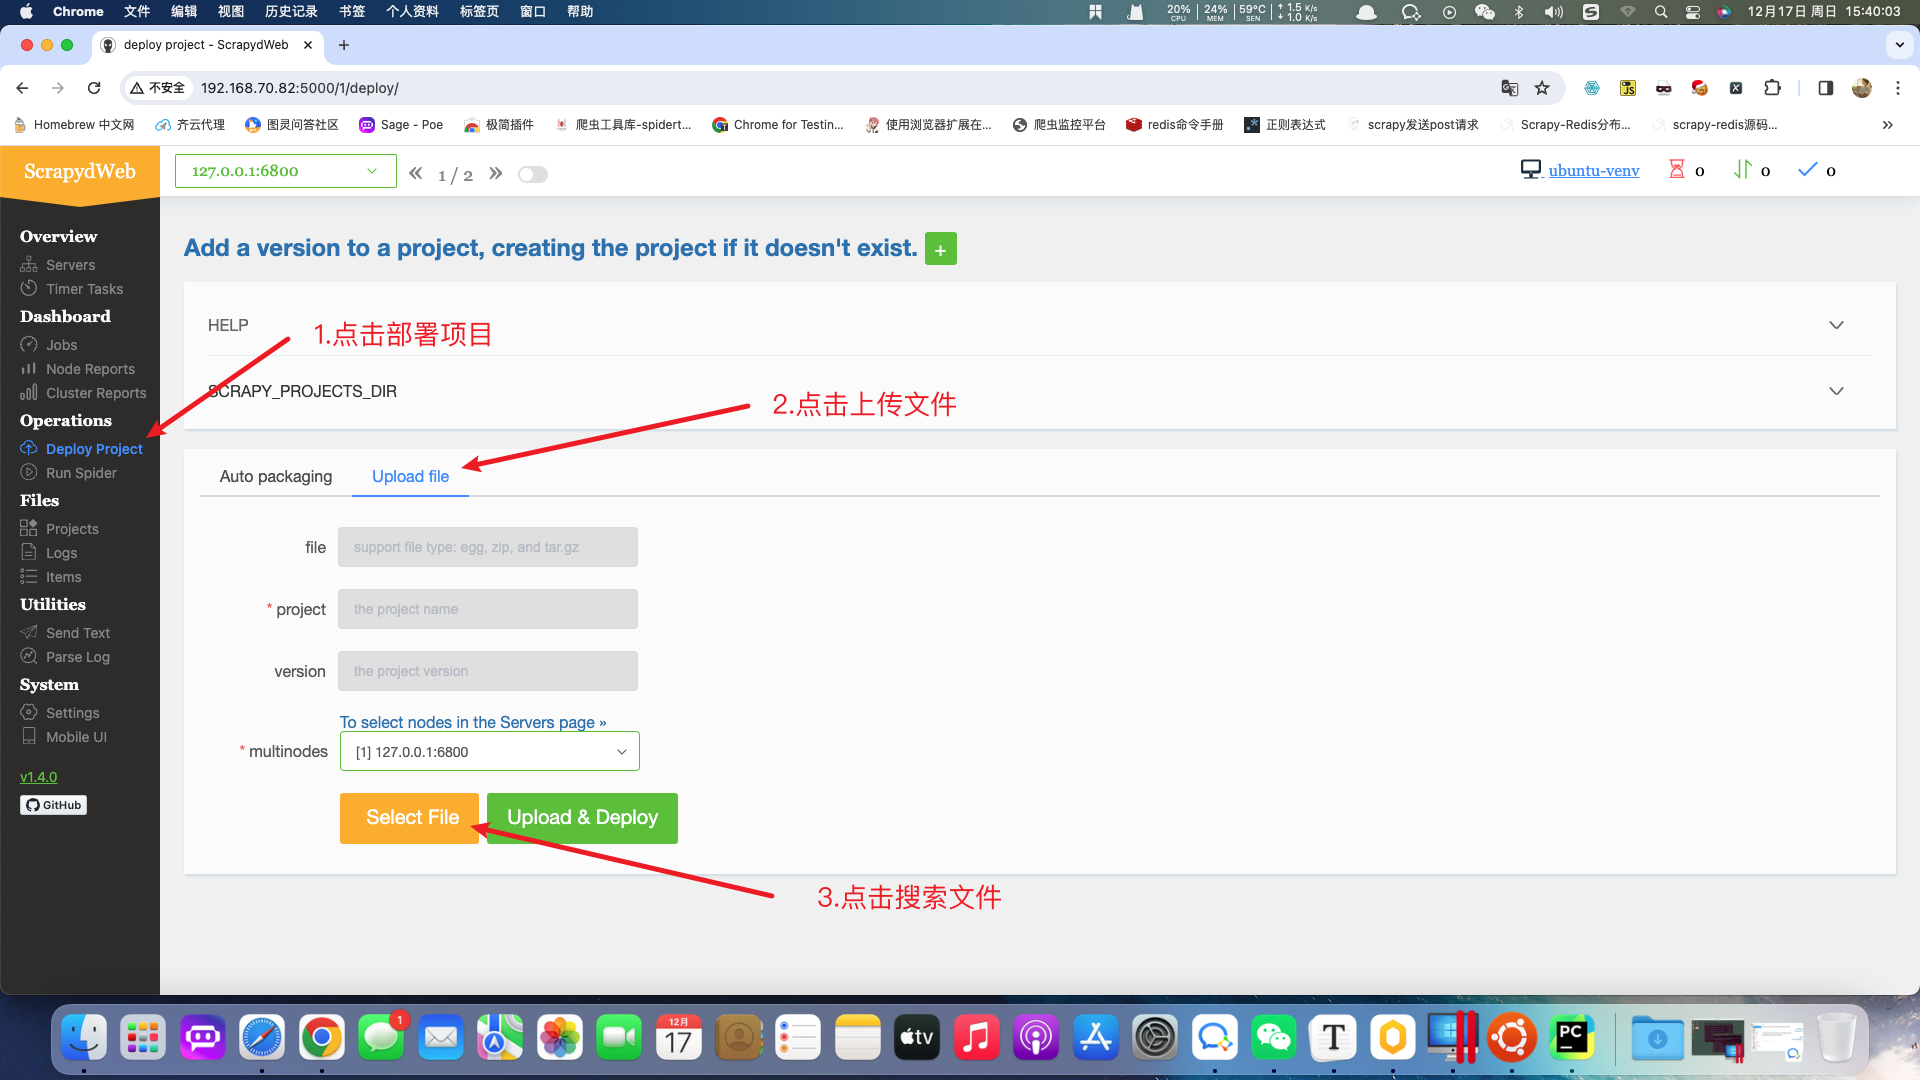The image size is (1920, 1080).
Task: Reload the browser page
Action: click(x=94, y=88)
